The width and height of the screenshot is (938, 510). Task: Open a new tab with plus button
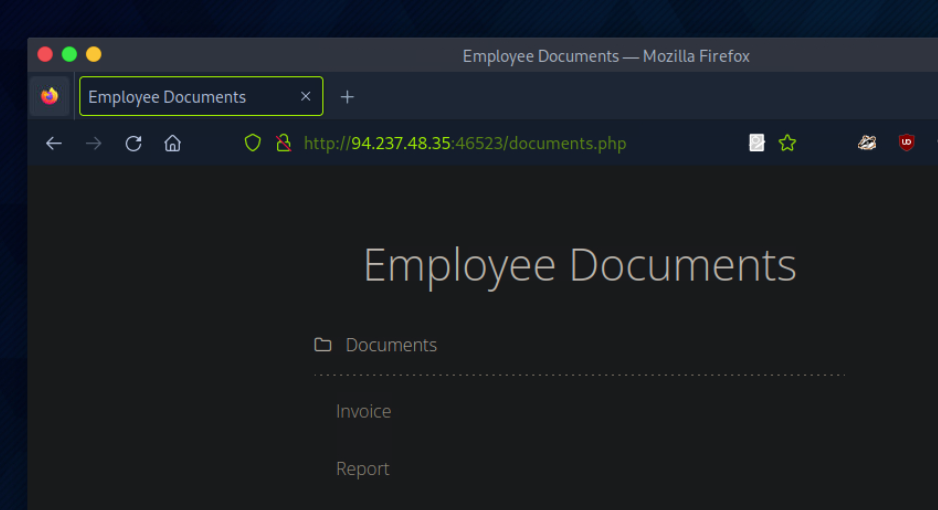tap(347, 97)
